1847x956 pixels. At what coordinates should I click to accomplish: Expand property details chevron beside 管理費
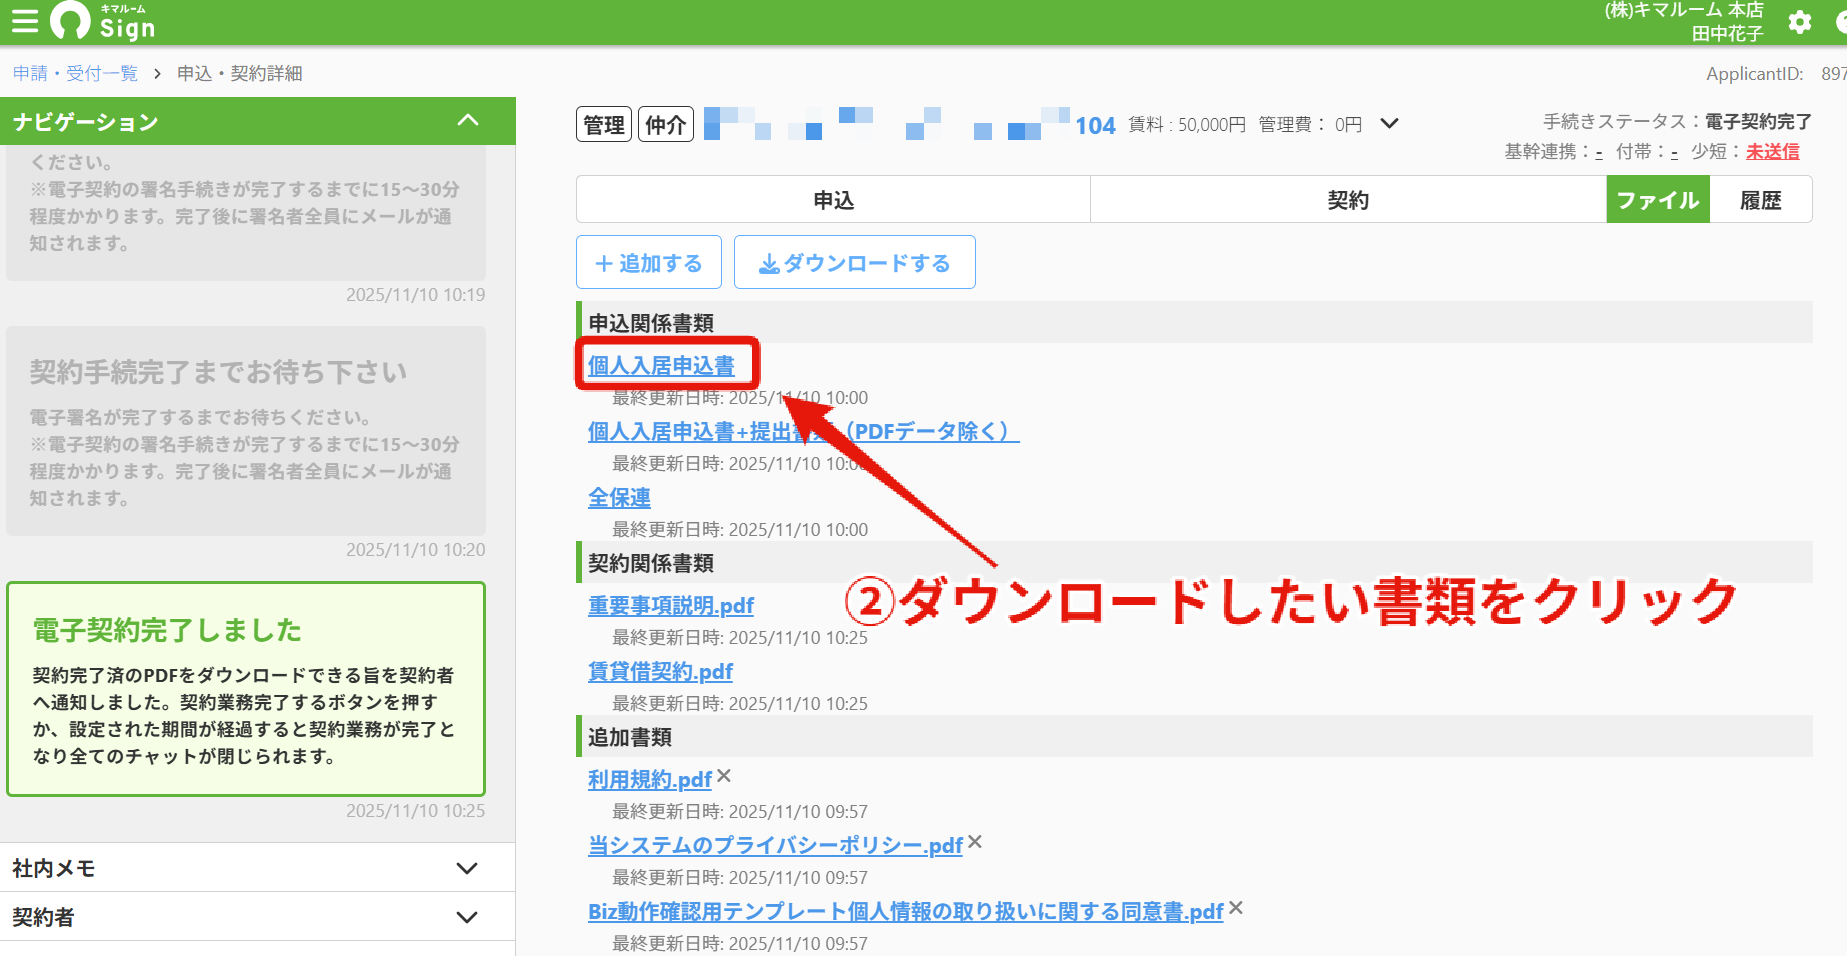point(1389,124)
